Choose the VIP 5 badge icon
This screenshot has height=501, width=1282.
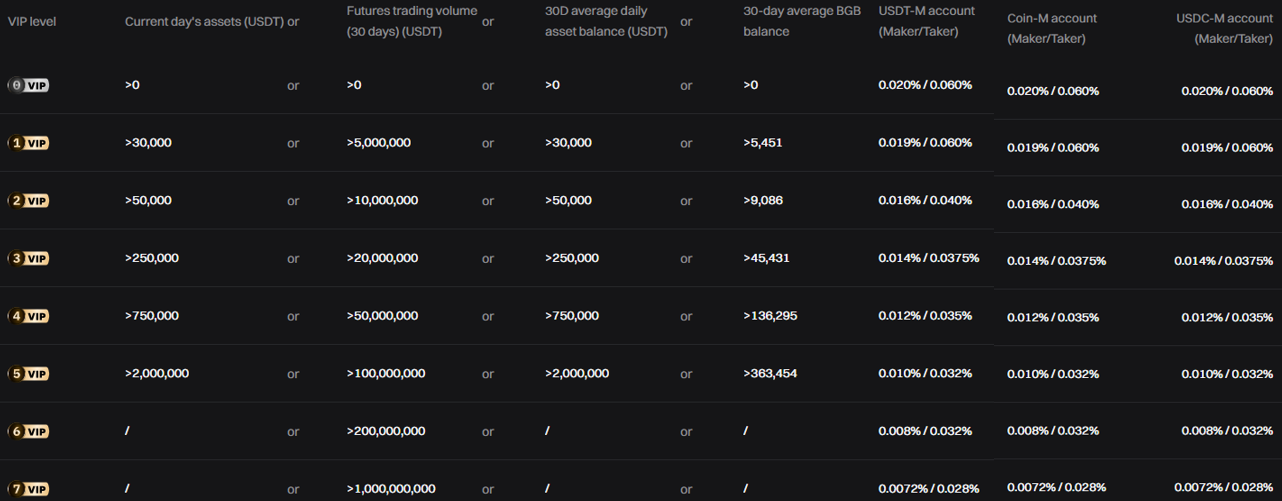28,374
